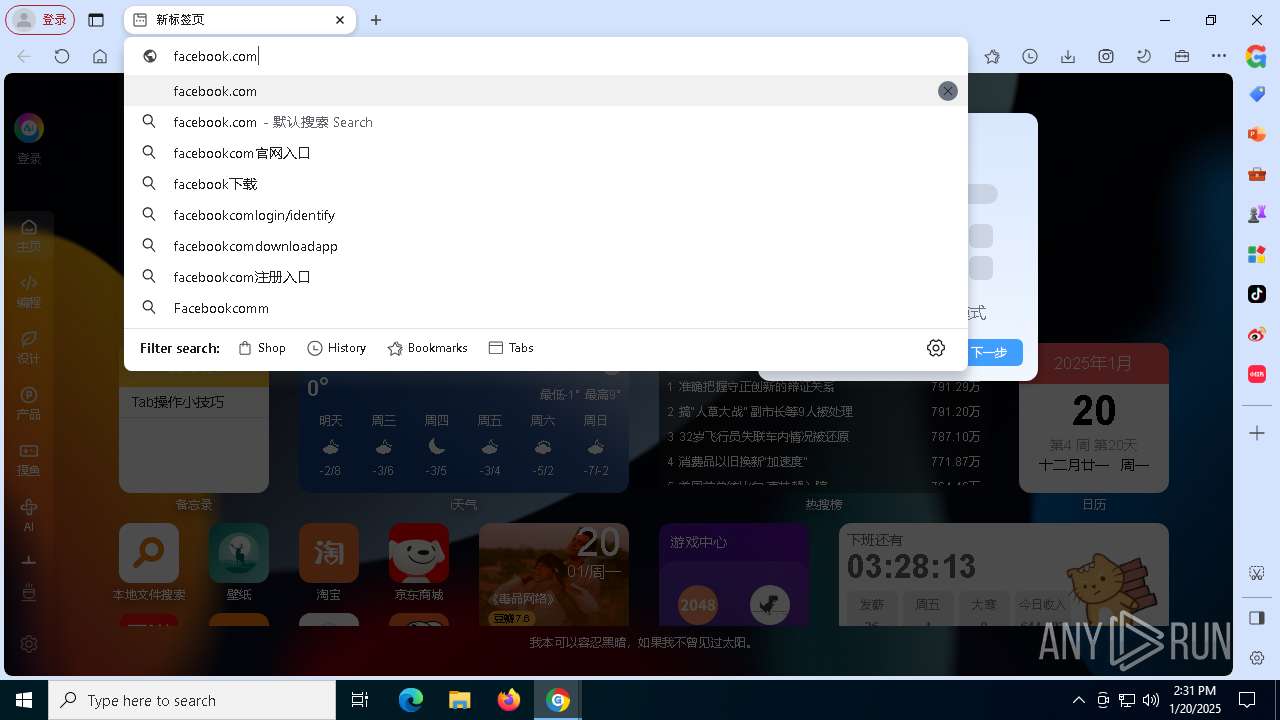The height and width of the screenshot is (720, 1280).
Task: Click the favorites star toolbar icon
Action: pos(992,57)
